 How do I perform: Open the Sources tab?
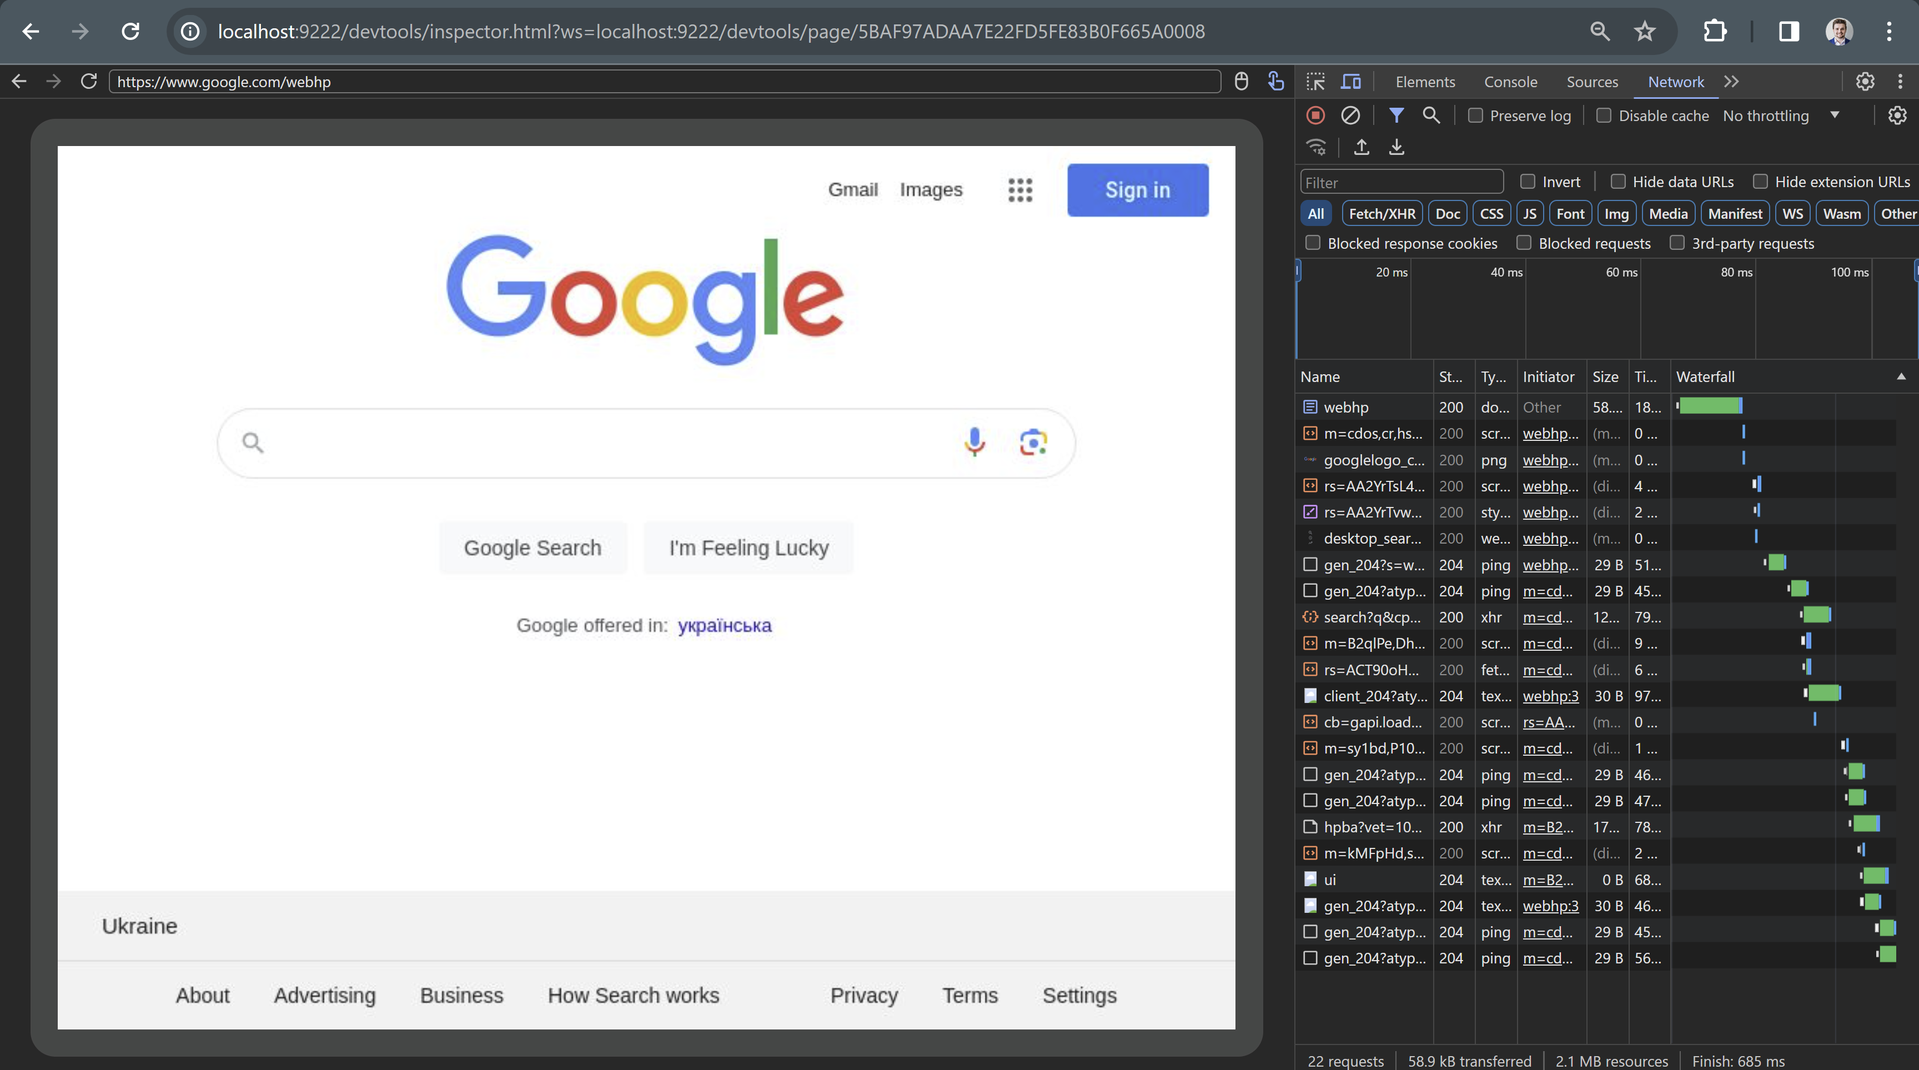(x=1592, y=82)
